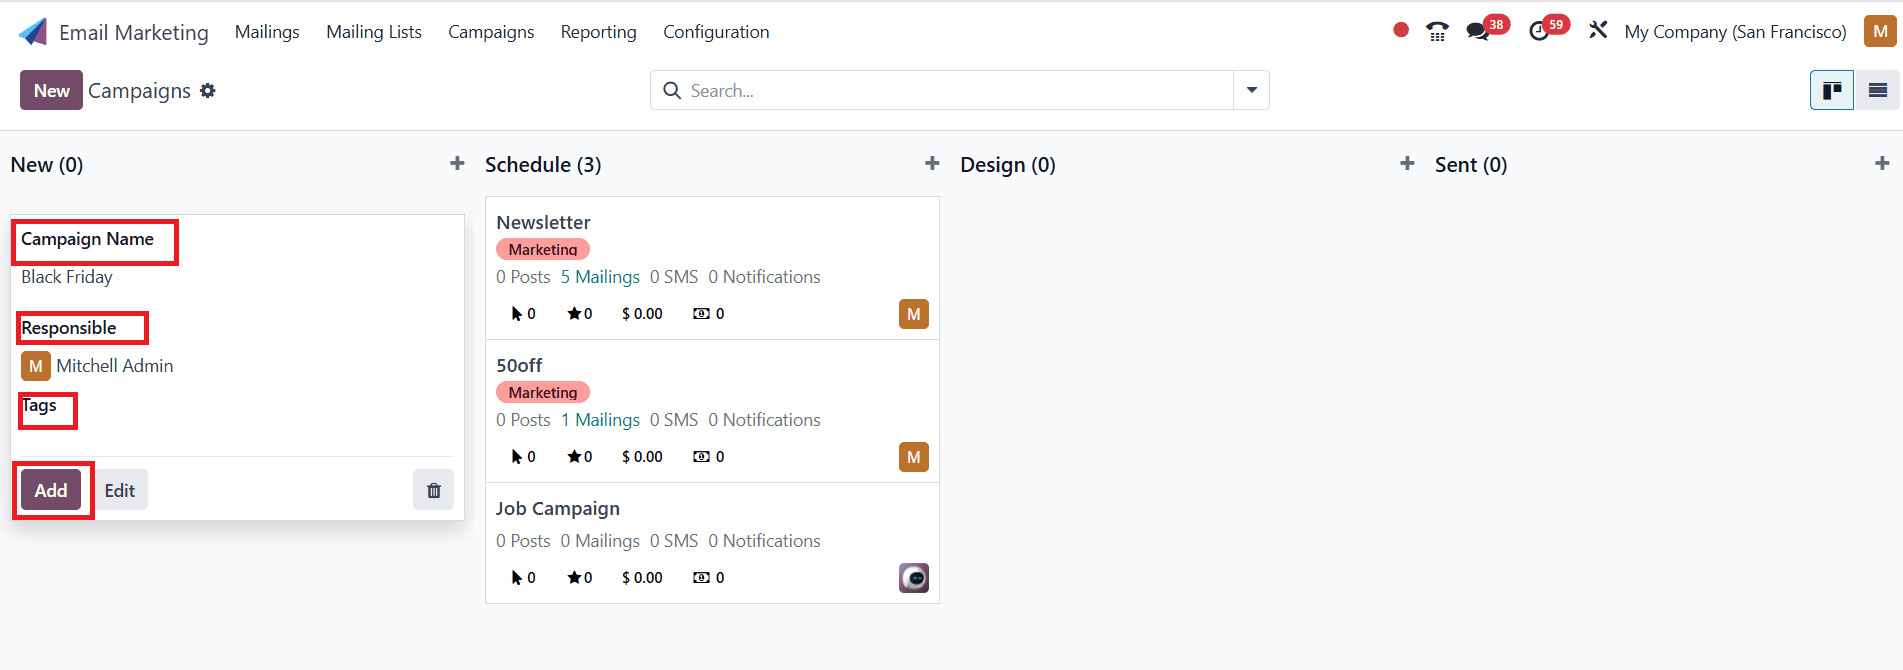Open the Configuration menu

[x=716, y=32]
